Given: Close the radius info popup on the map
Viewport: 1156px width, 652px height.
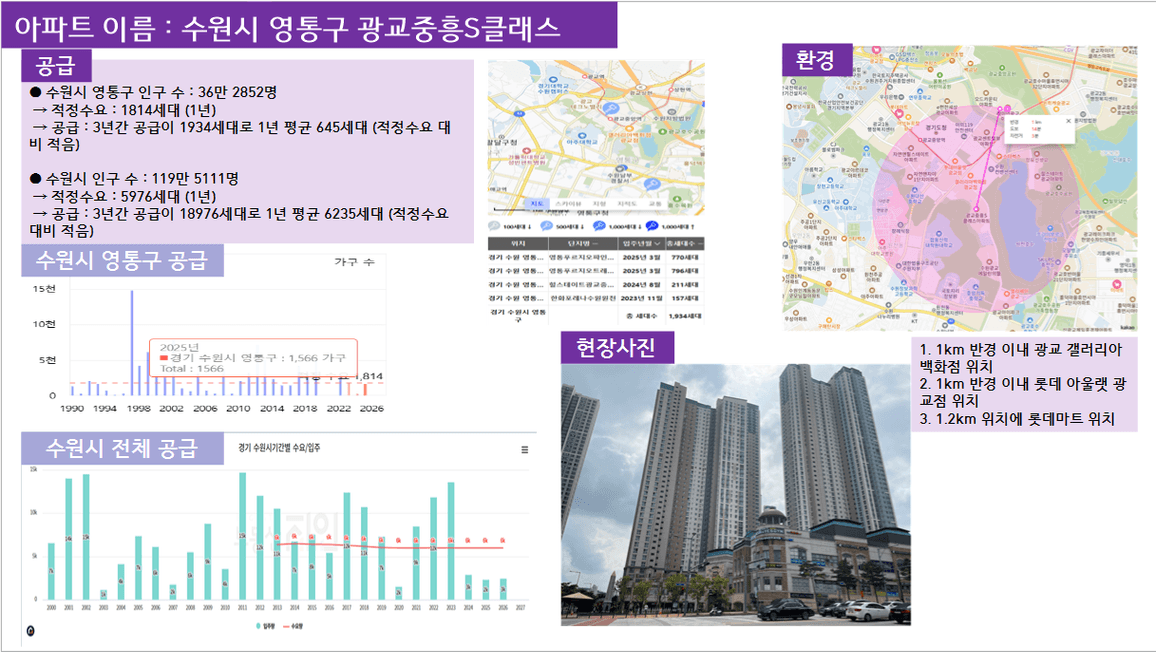Looking at the screenshot, I should tap(1068, 121).
